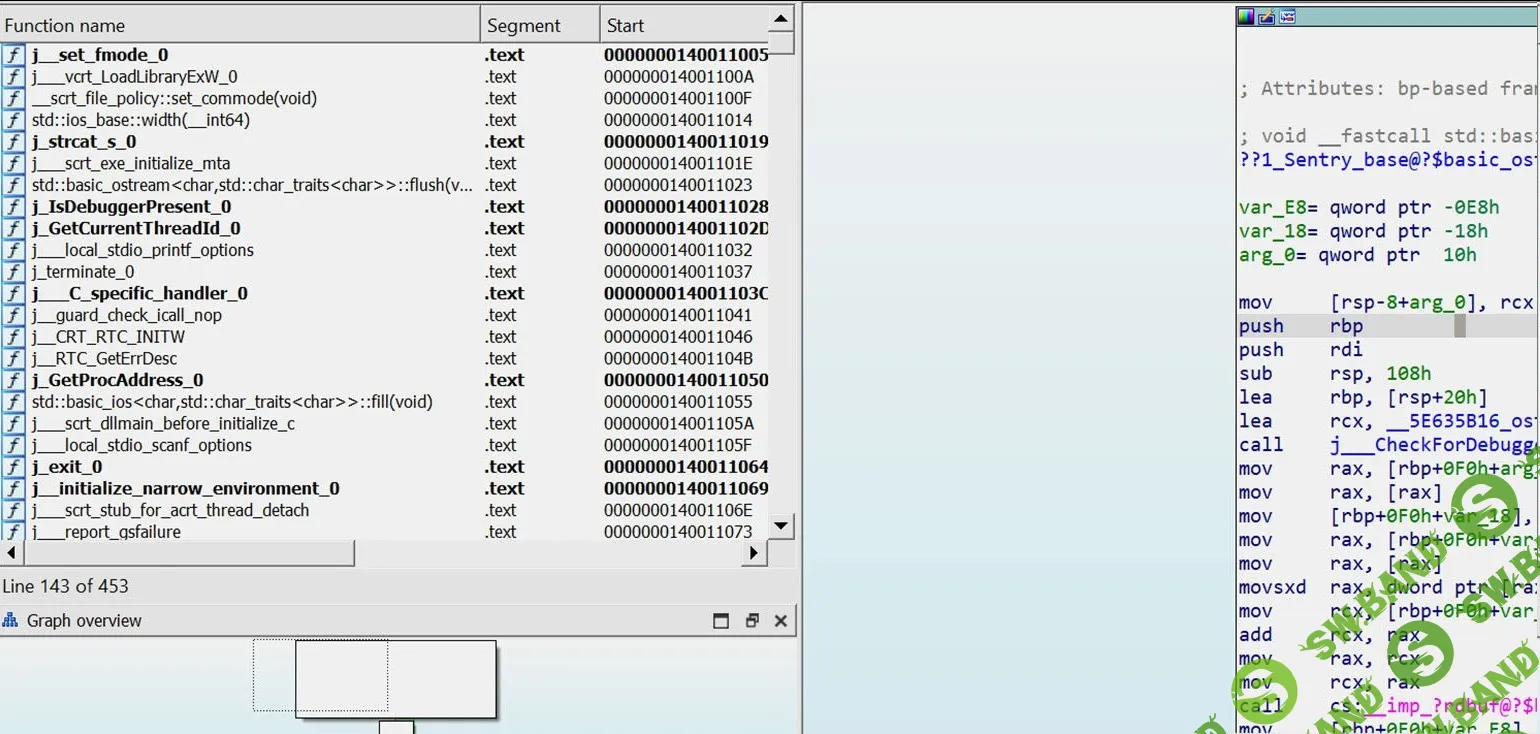Click the function icon beside std::ios_base::width
The height and width of the screenshot is (734, 1540).
pyautogui.click(x=13, y=120)
